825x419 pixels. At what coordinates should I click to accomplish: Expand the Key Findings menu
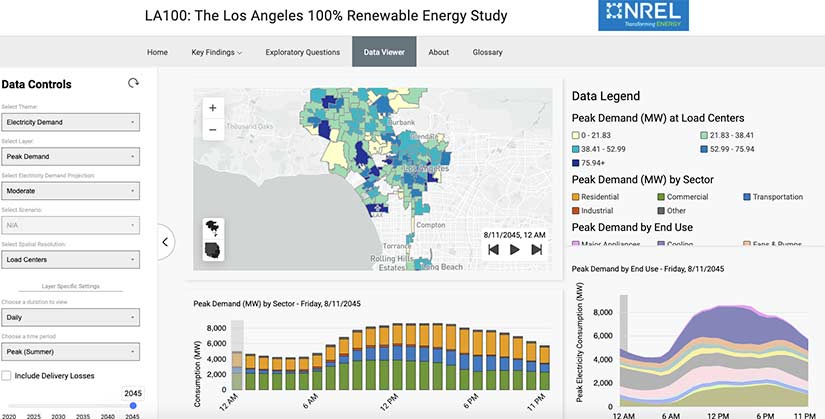[x=216, y=52]
